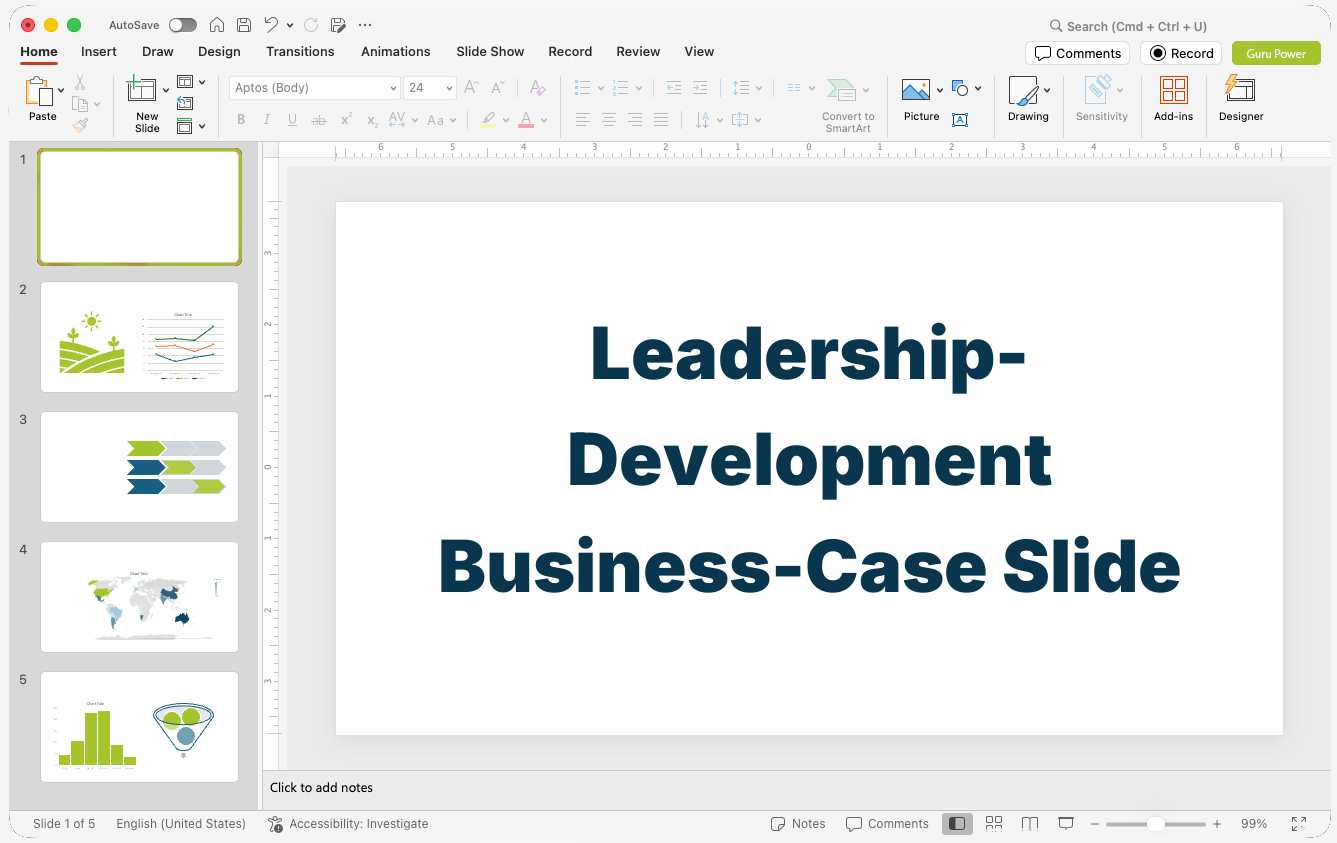Insert a text box
This screenshot has height=843, width=1337.
tap(960, 120)
